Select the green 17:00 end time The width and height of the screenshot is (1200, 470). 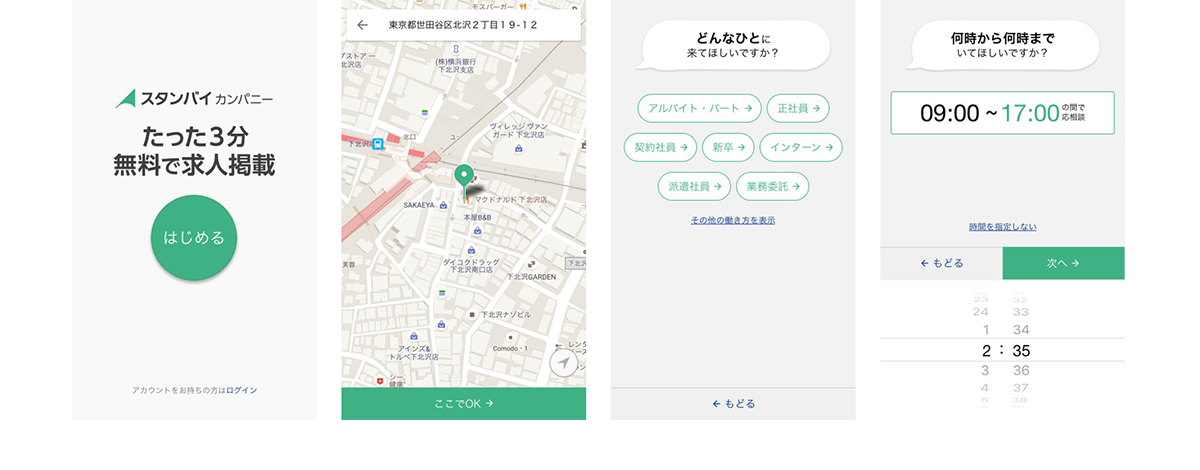coord(1030,113)
